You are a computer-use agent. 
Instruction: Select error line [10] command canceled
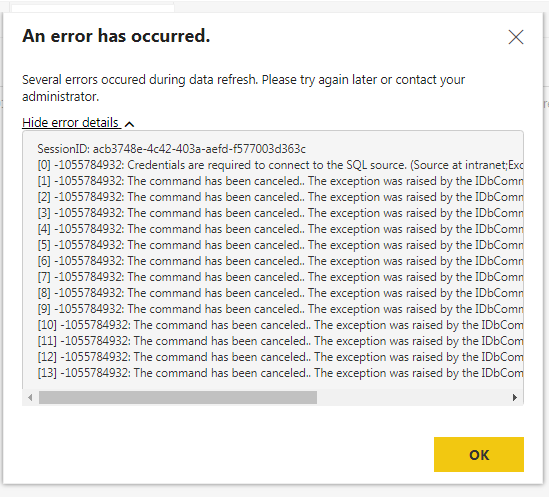(x=280, y=325)
